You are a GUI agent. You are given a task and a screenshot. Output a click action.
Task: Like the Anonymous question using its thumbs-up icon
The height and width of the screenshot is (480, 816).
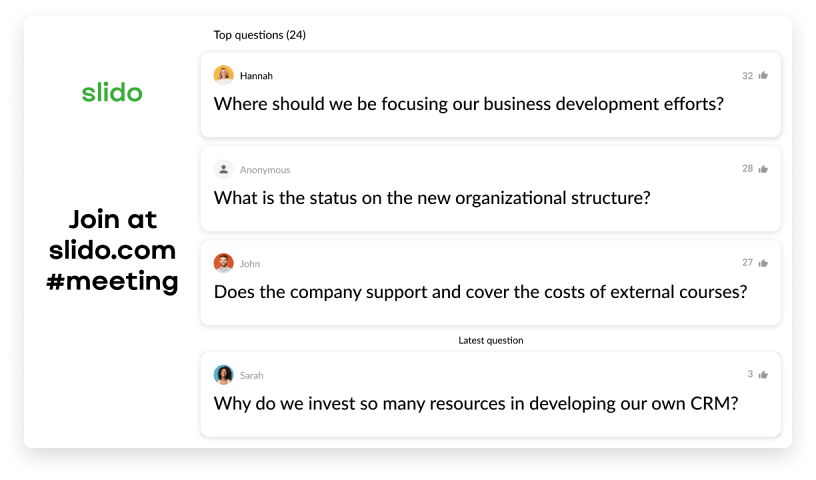pos(763,169)
